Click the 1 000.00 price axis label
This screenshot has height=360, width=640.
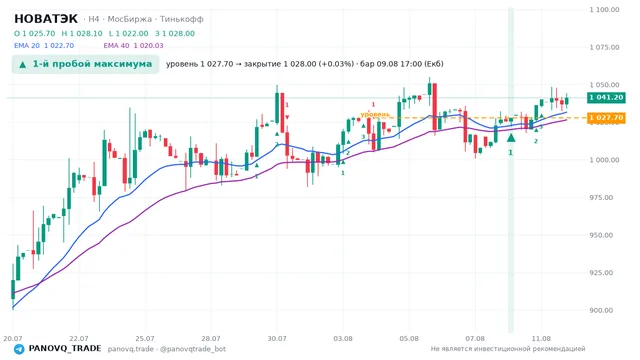(604, 160)
